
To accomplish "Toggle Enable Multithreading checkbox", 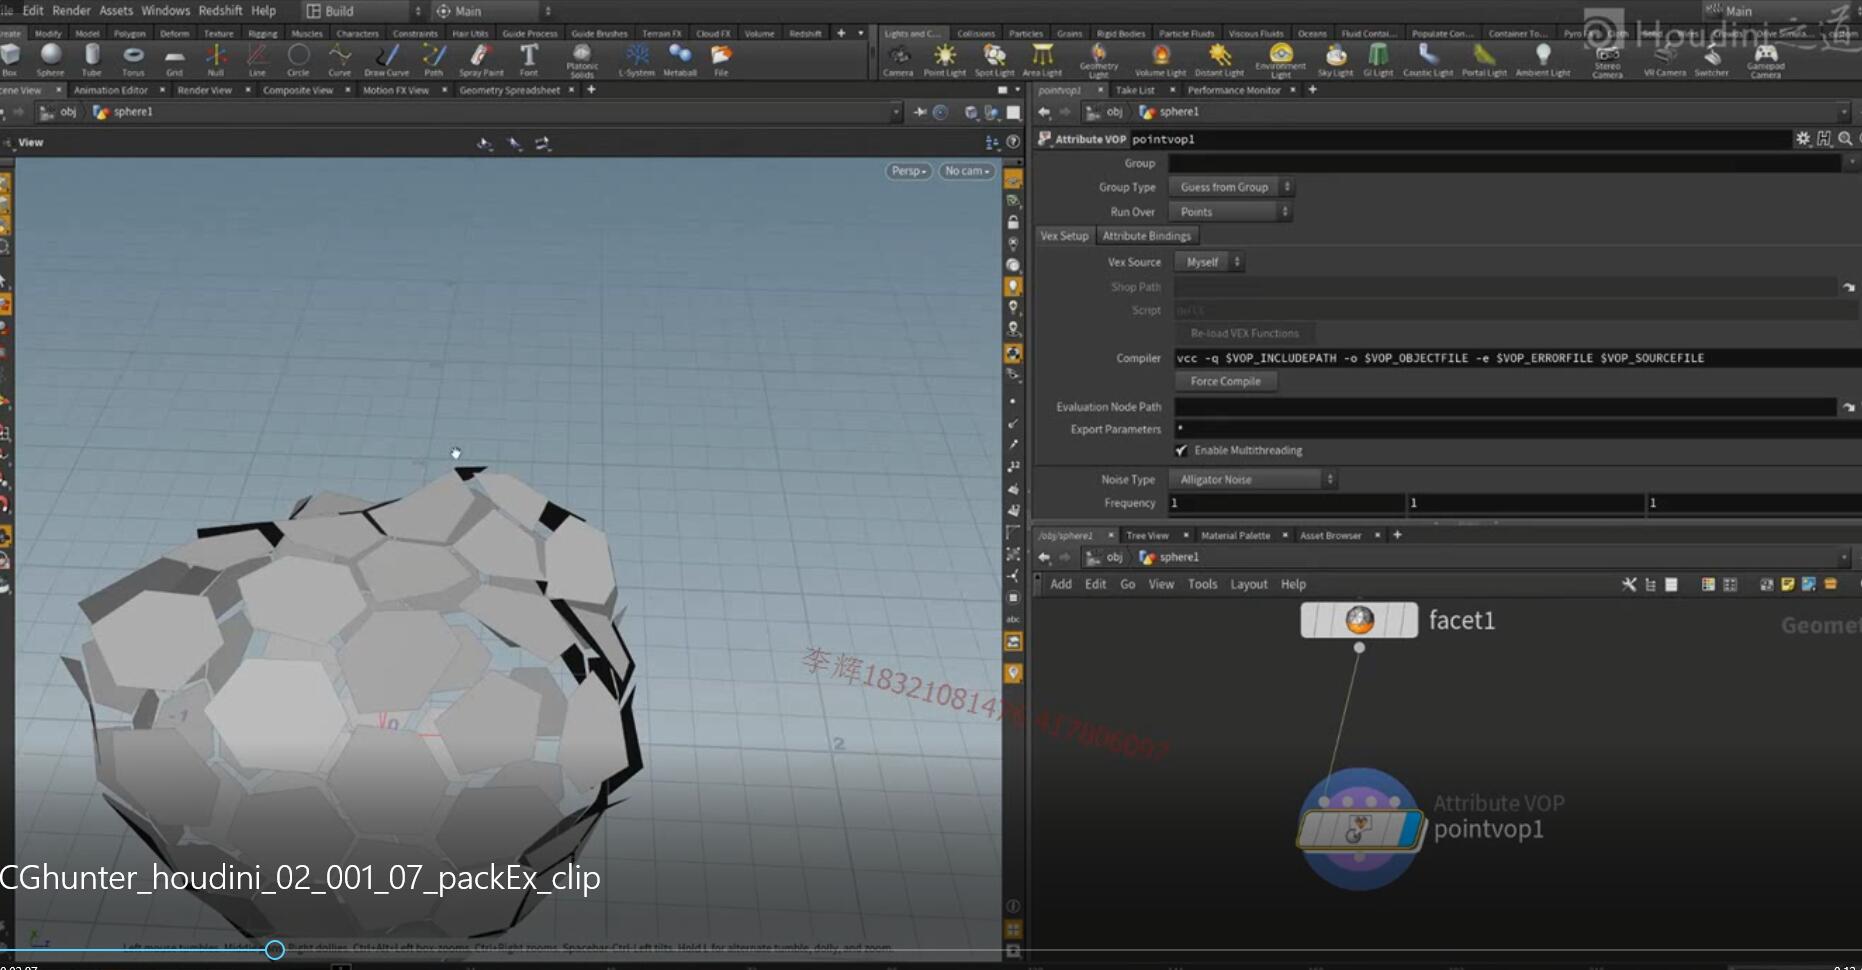I will [x=1181, y=450].
